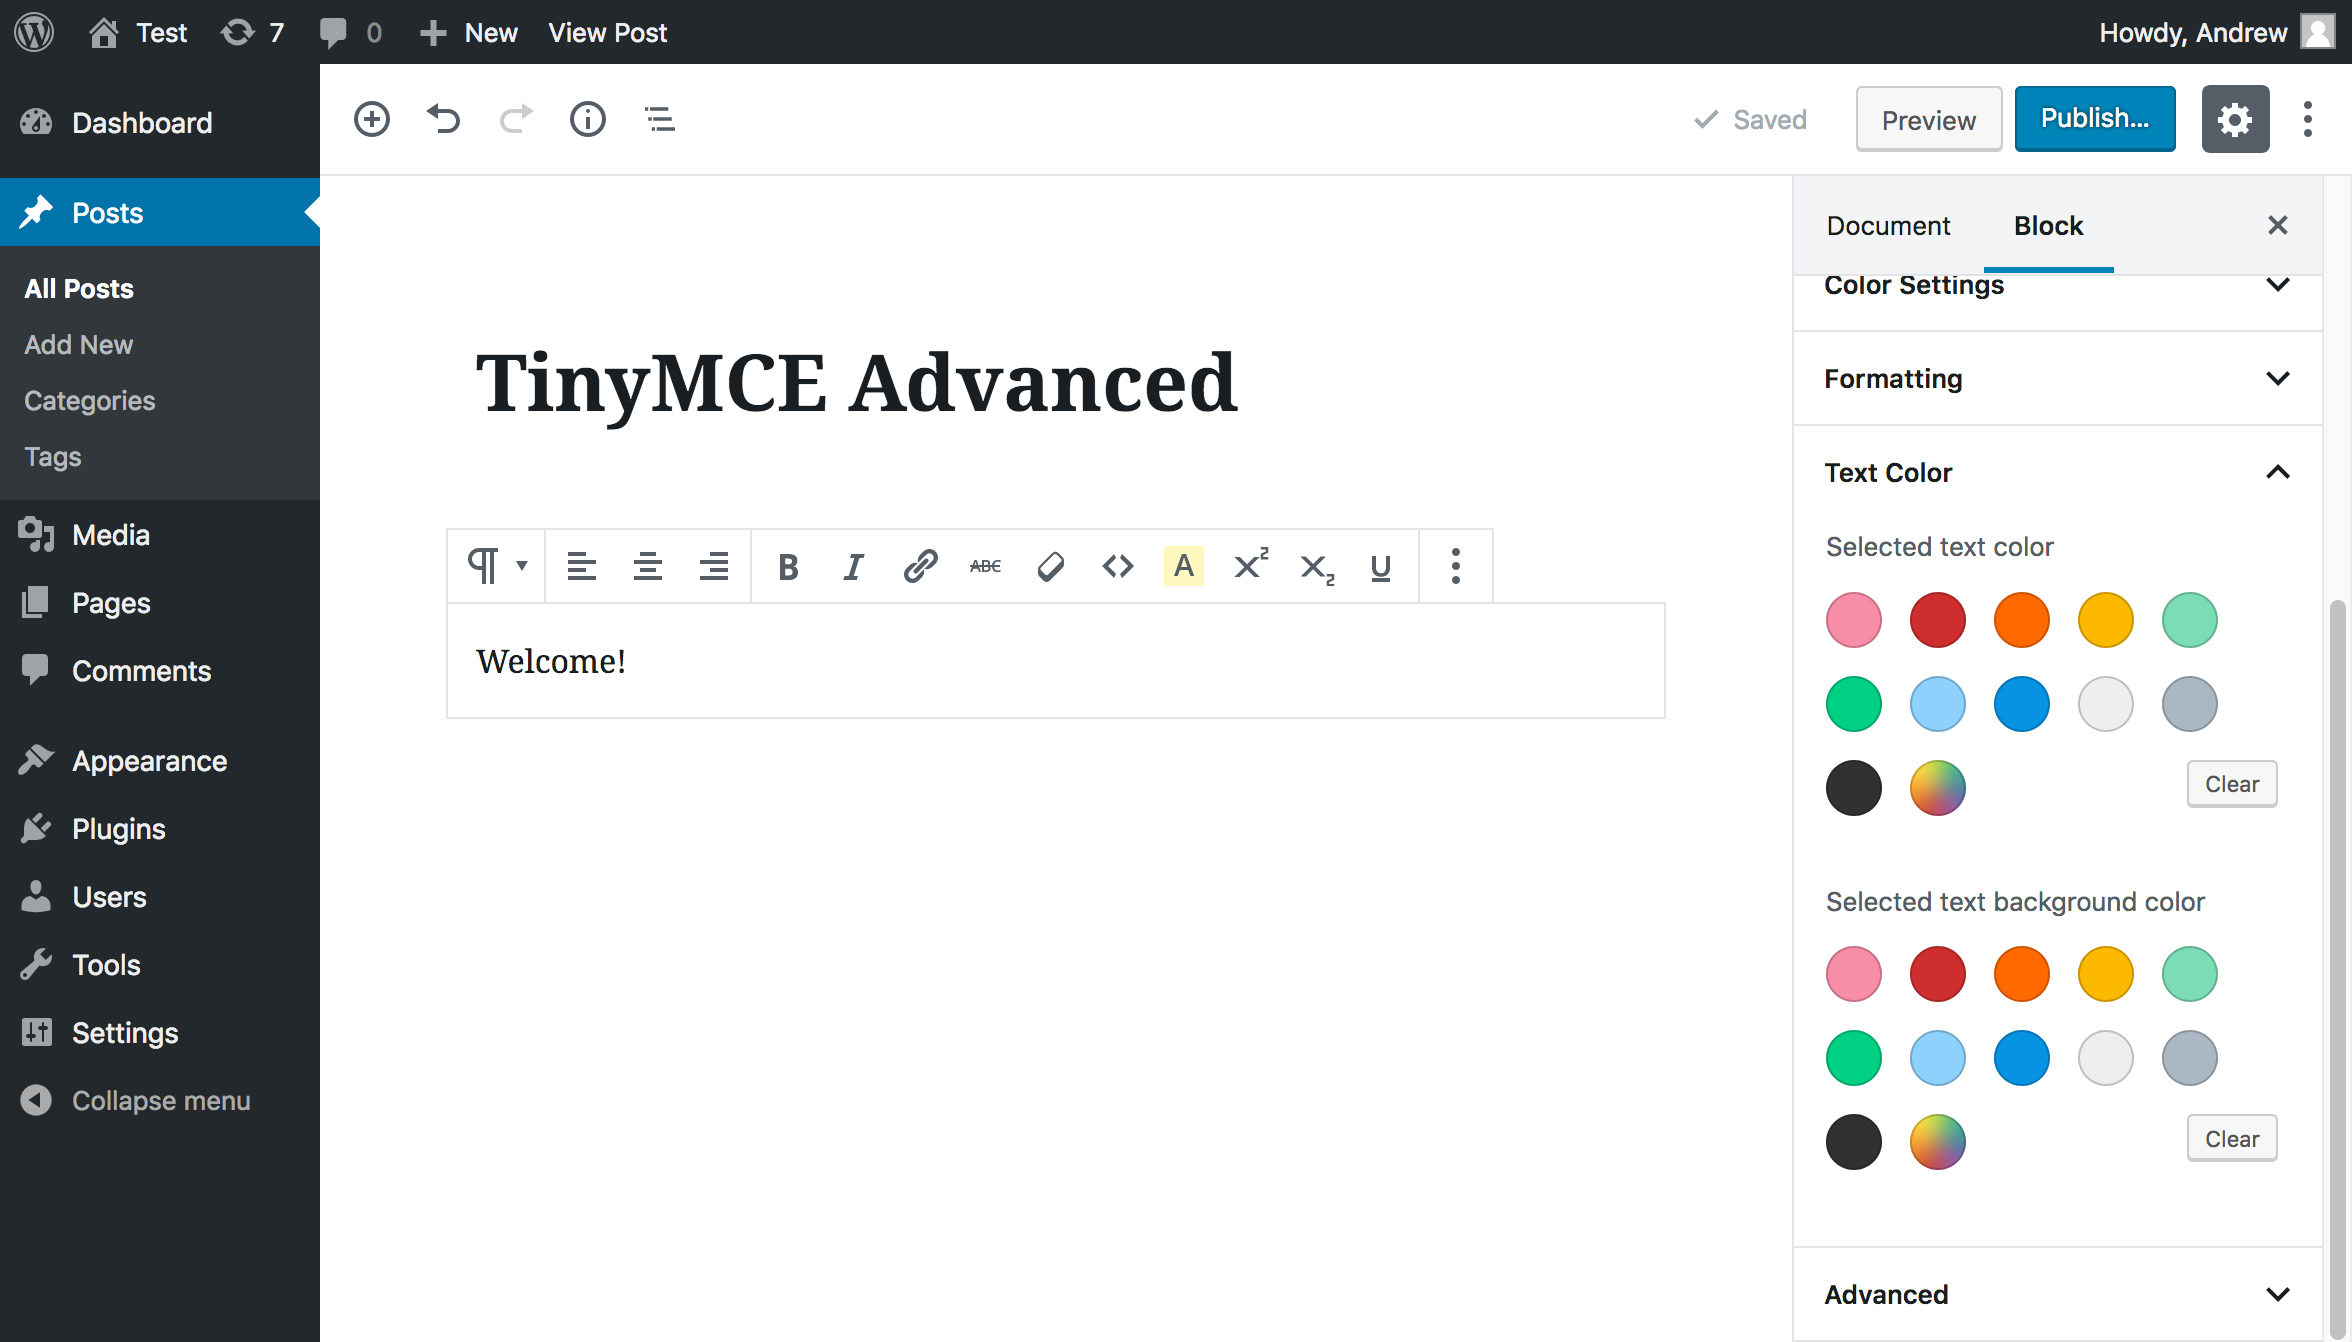Click the Add block plus icon
2352x1342 pixels.
(x=372, y=119)
